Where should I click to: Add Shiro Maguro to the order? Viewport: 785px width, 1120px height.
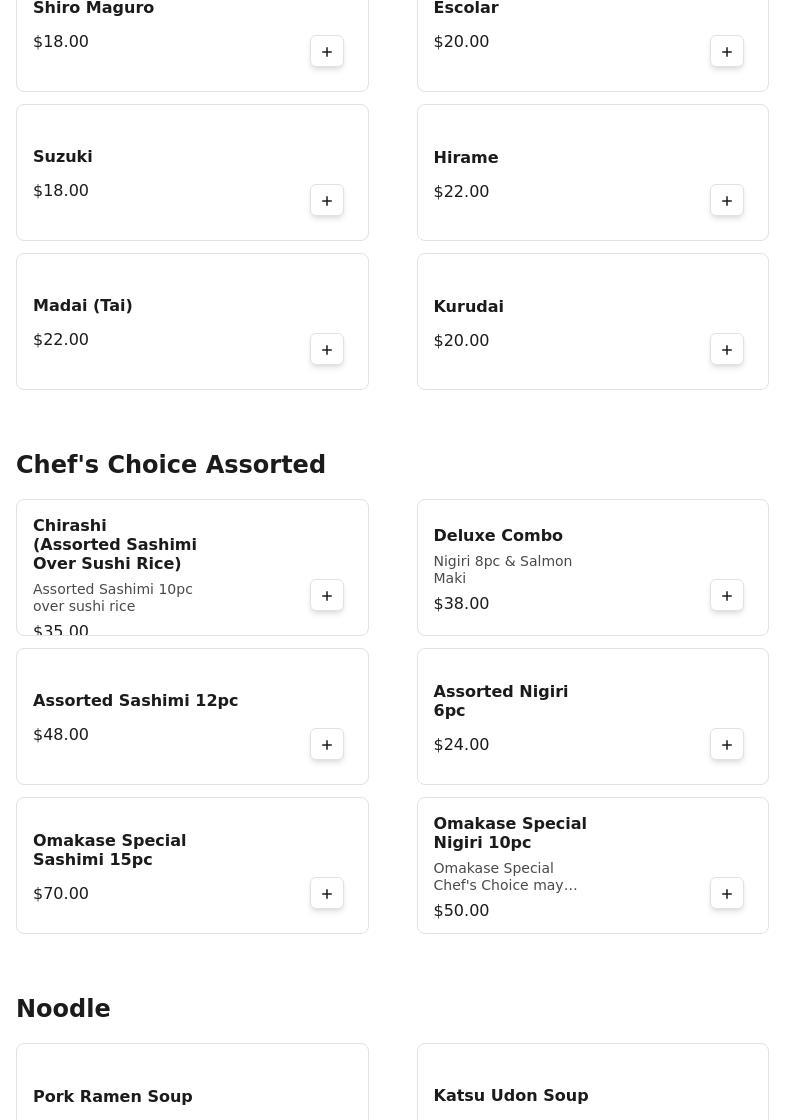click(x=327, y=52)
